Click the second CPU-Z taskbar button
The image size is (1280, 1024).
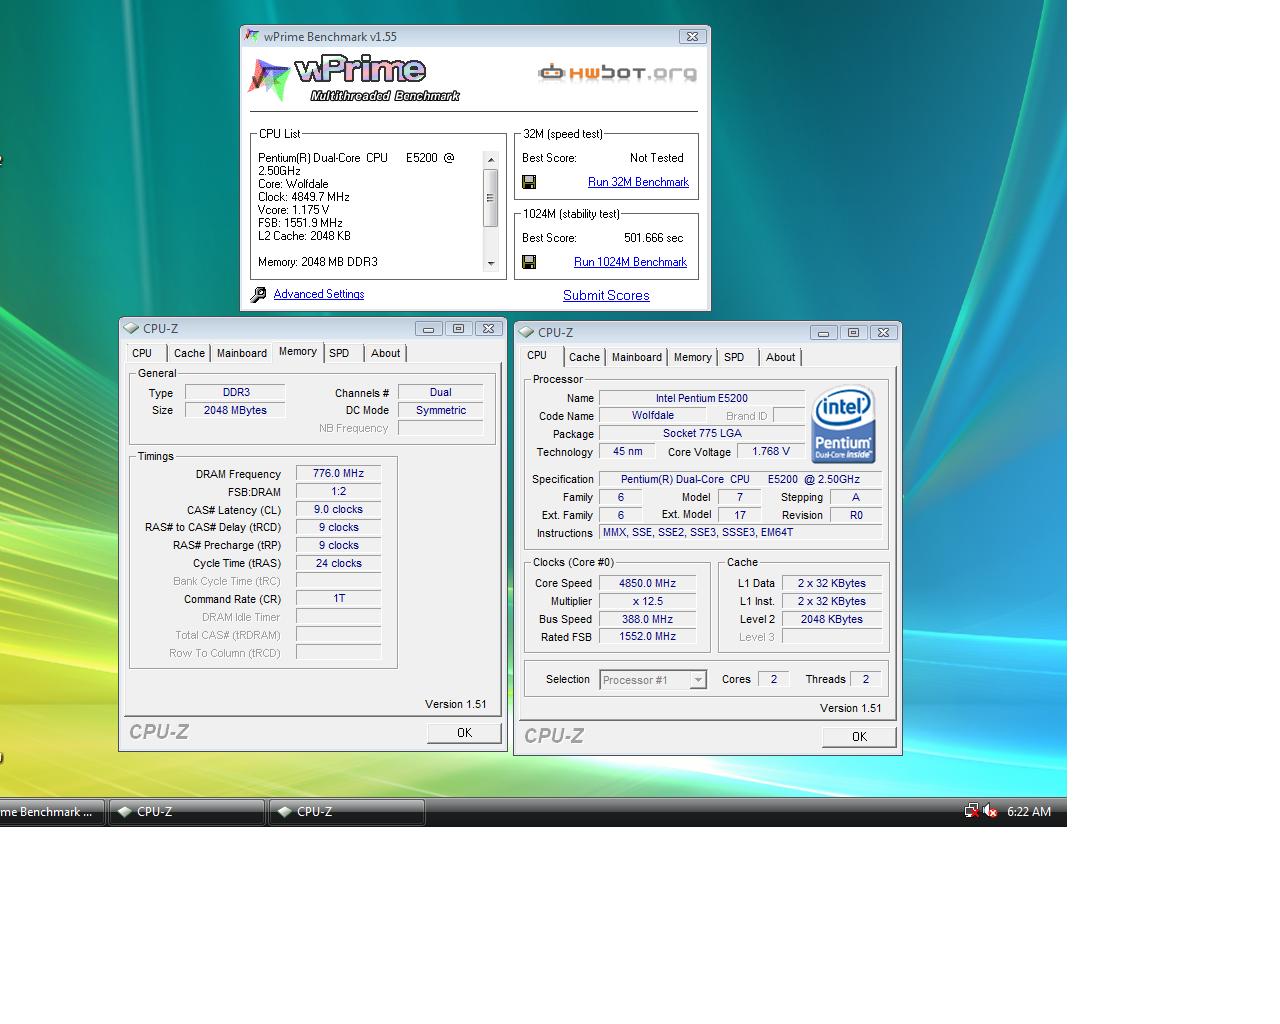click(x=346, y=812)
